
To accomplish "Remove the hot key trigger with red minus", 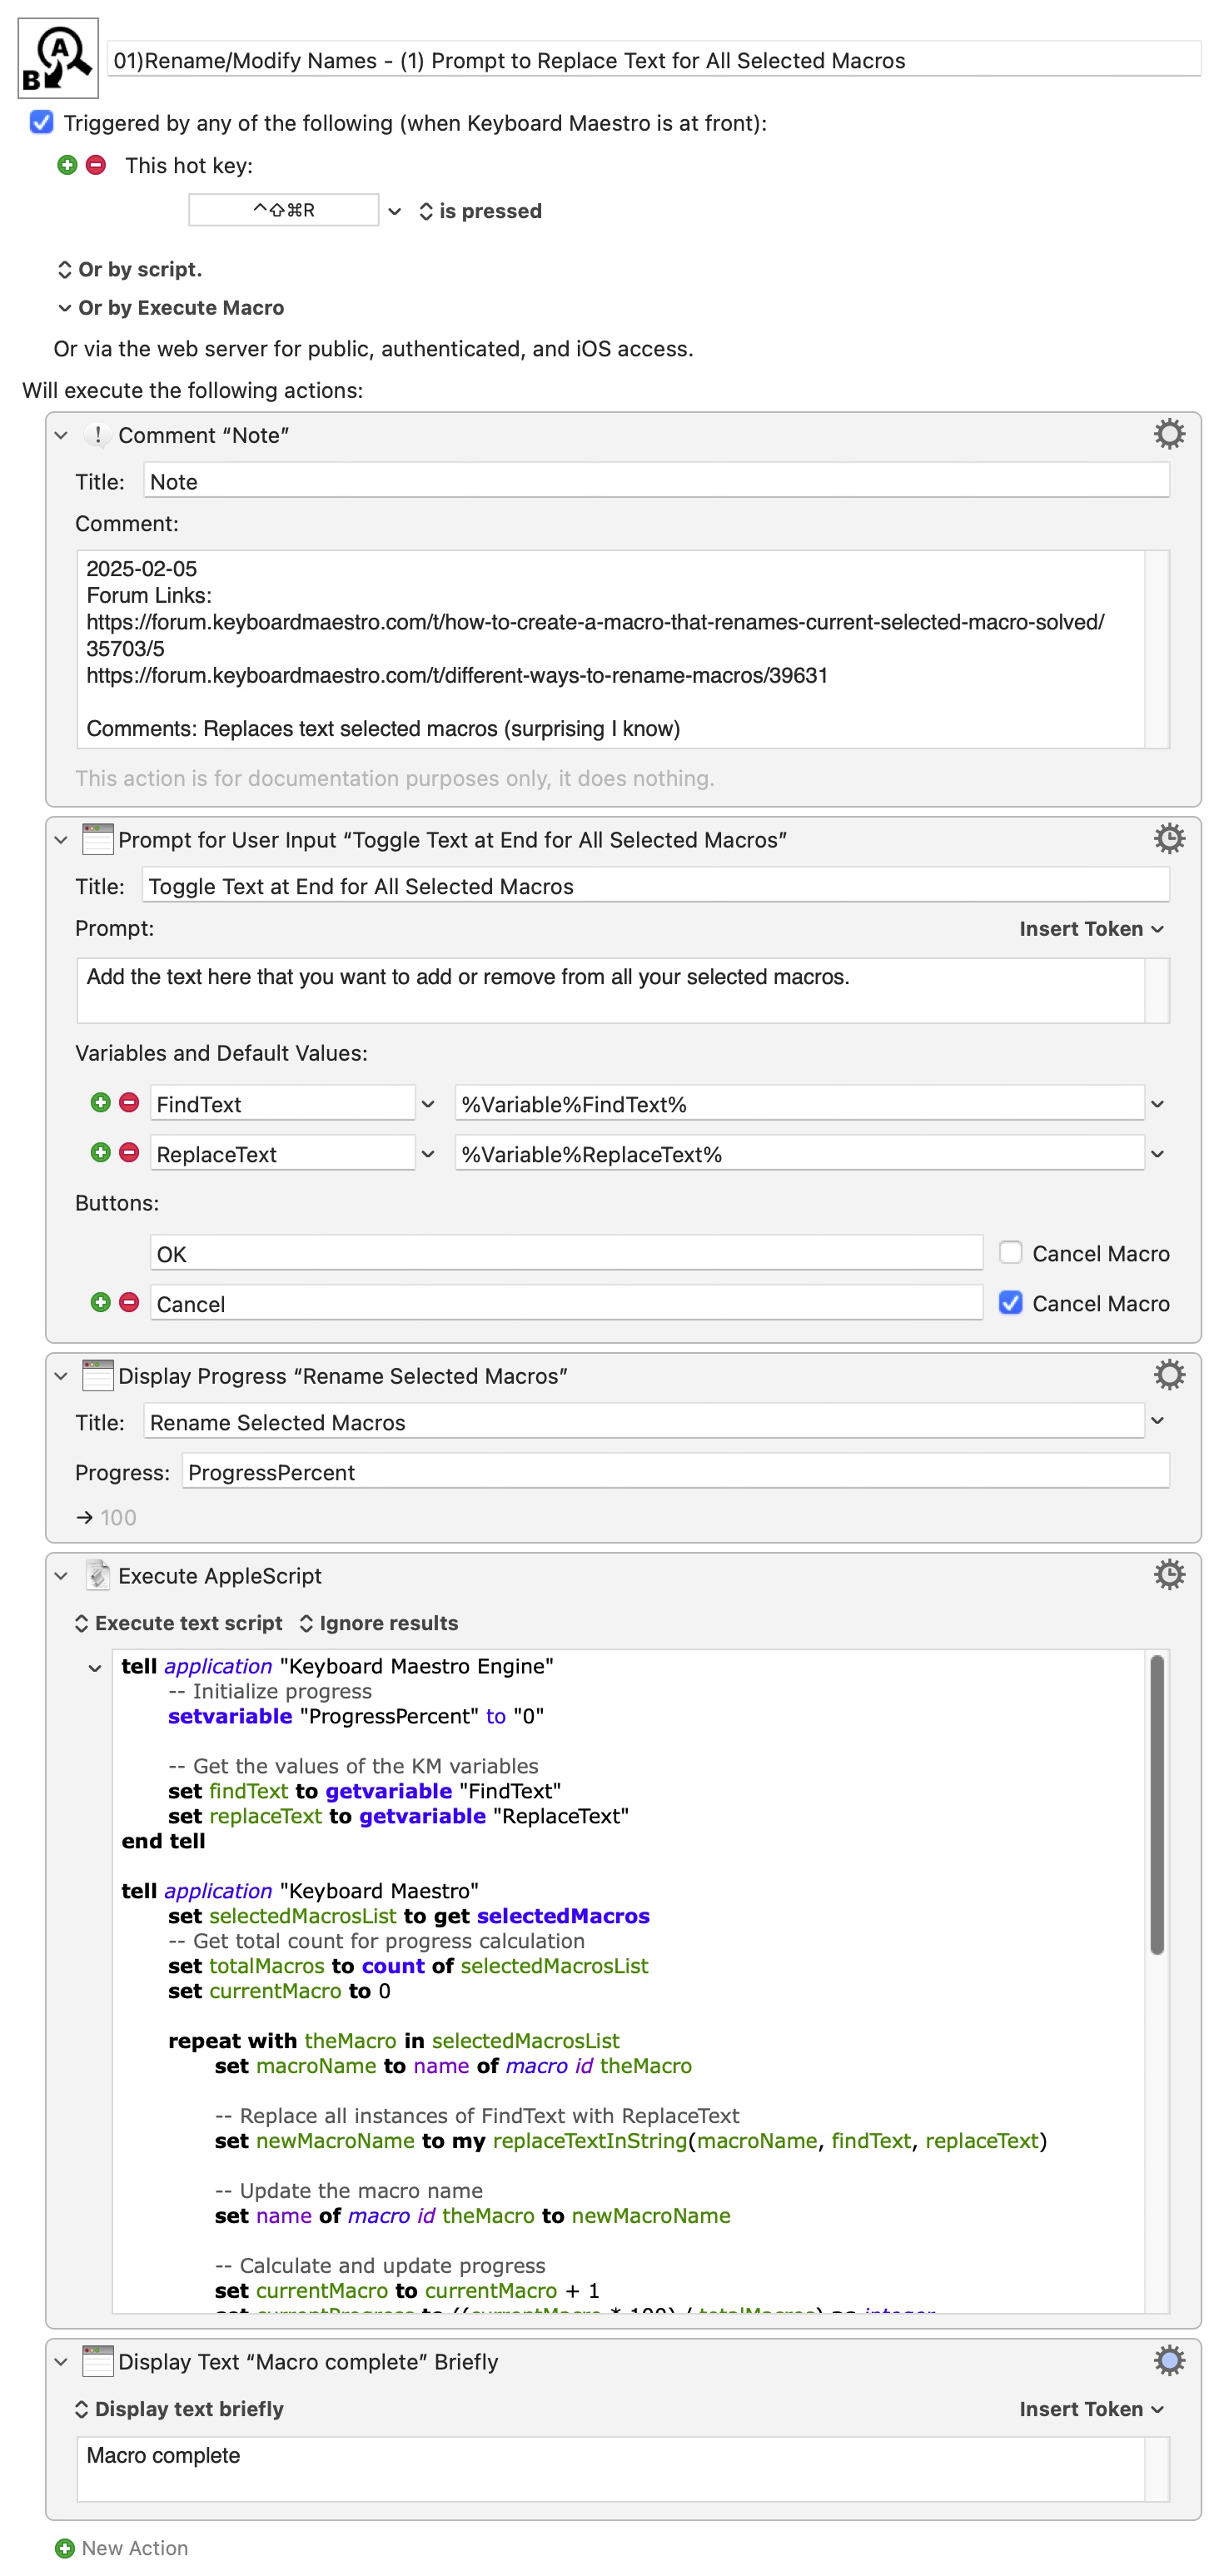I will [96, 165].
